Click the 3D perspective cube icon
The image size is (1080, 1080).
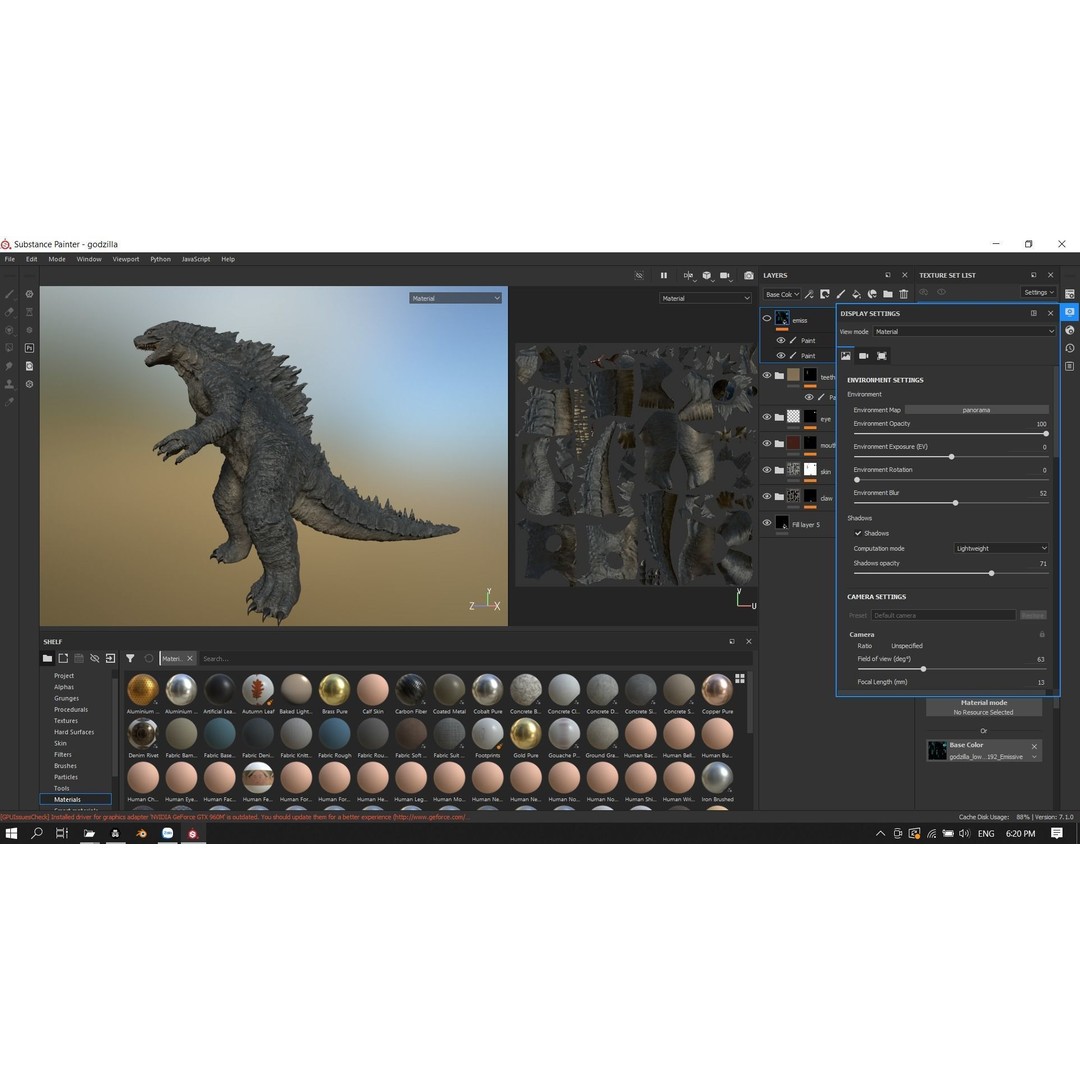coord(707,276)
